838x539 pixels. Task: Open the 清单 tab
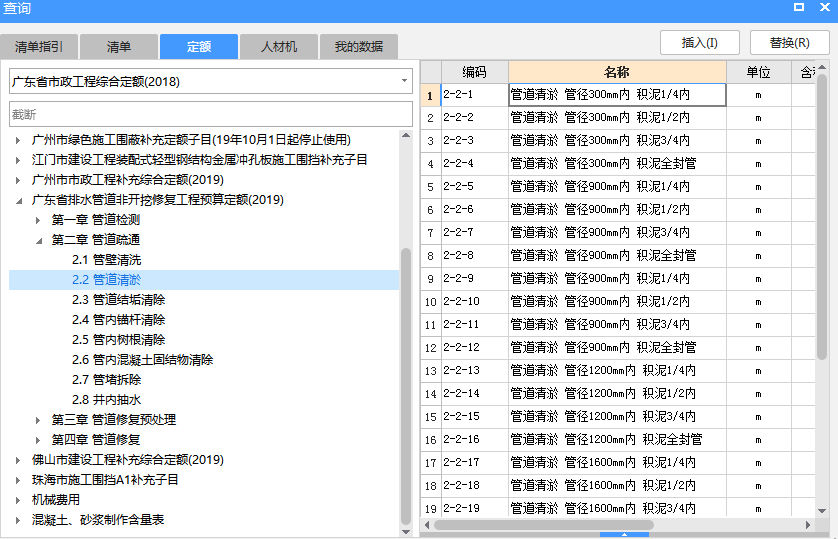point(119,46)
